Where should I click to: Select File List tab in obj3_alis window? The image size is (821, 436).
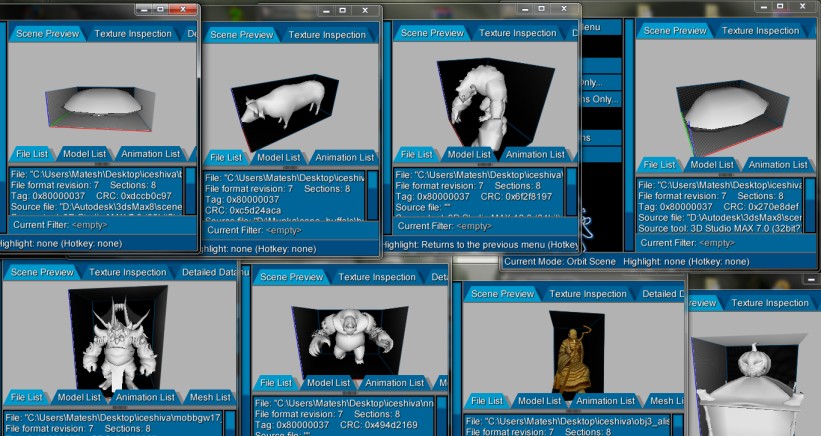(x=486, y=401)
